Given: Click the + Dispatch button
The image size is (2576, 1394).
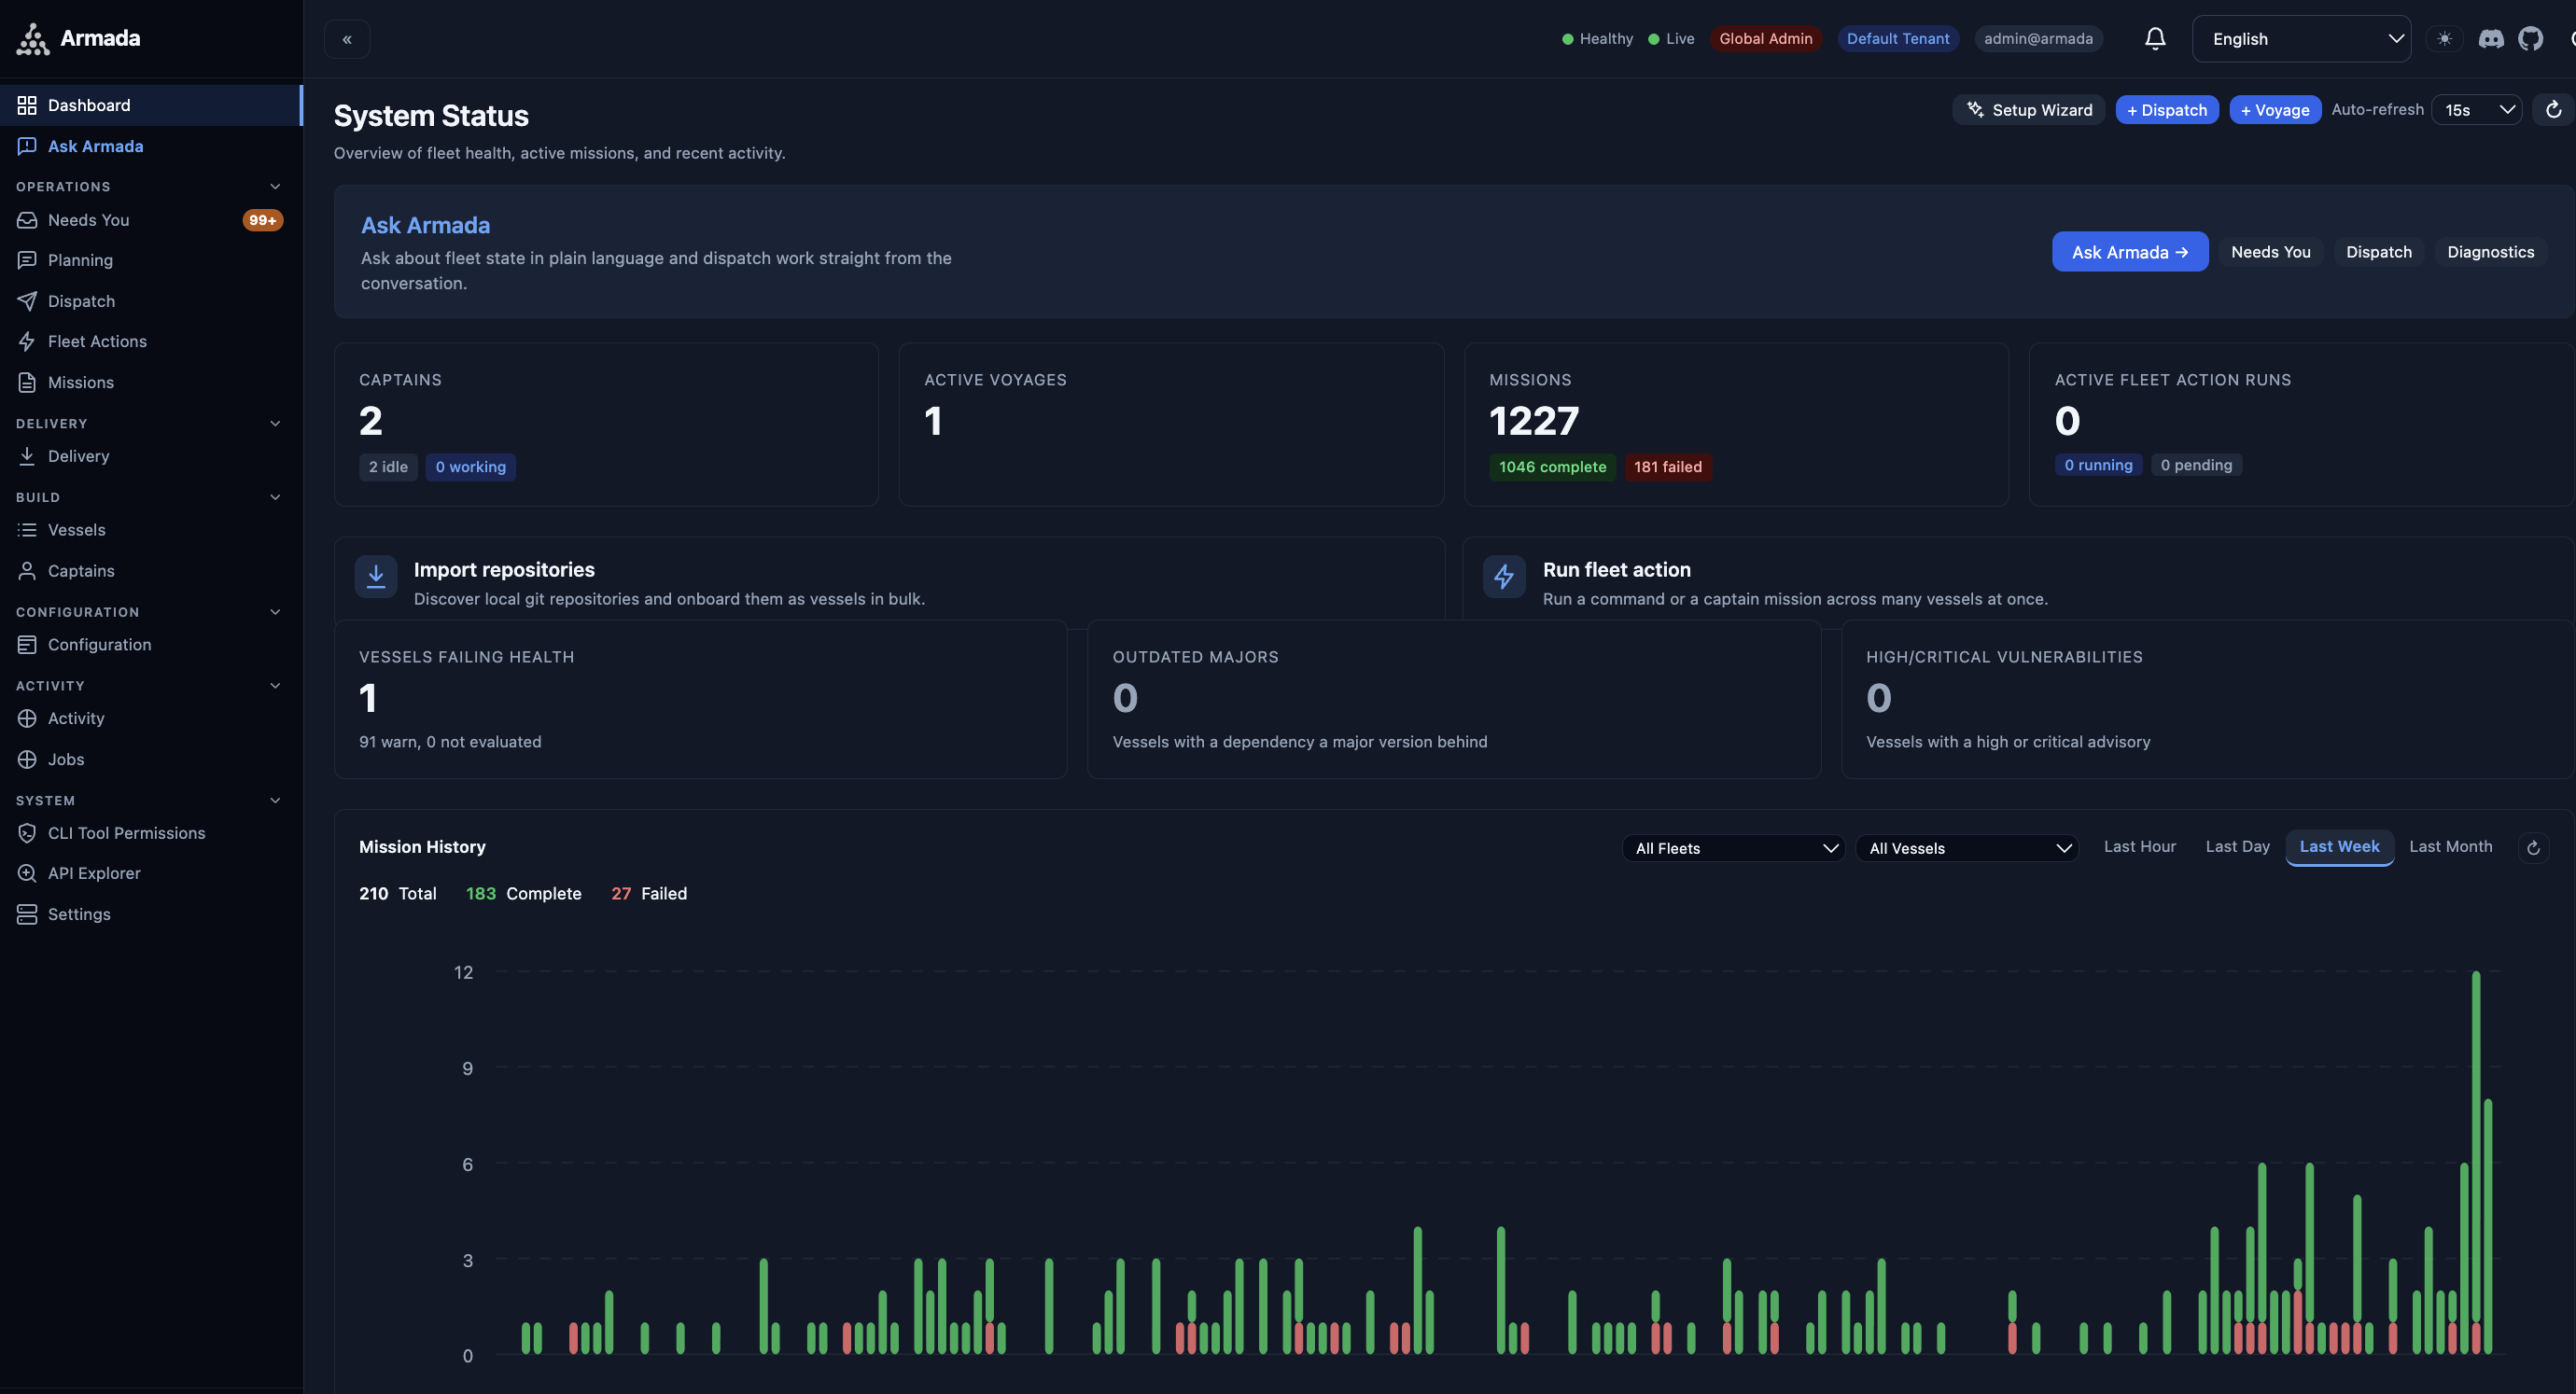Looking at the screenshot, I should coord(2167,110).
